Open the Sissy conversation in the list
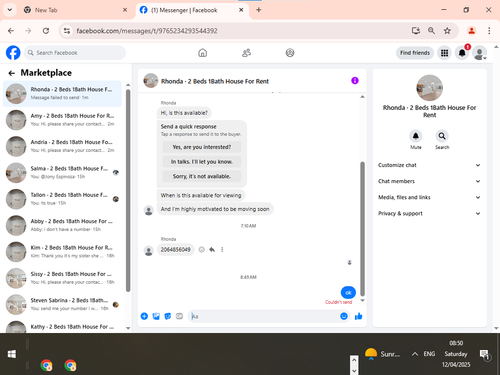This screenshot has height=375, width=500. point(62,278)
